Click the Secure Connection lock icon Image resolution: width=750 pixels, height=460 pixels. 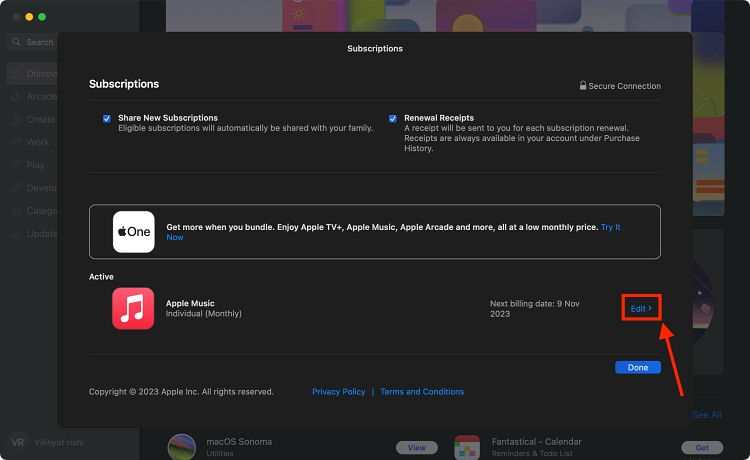click(583, 86)
